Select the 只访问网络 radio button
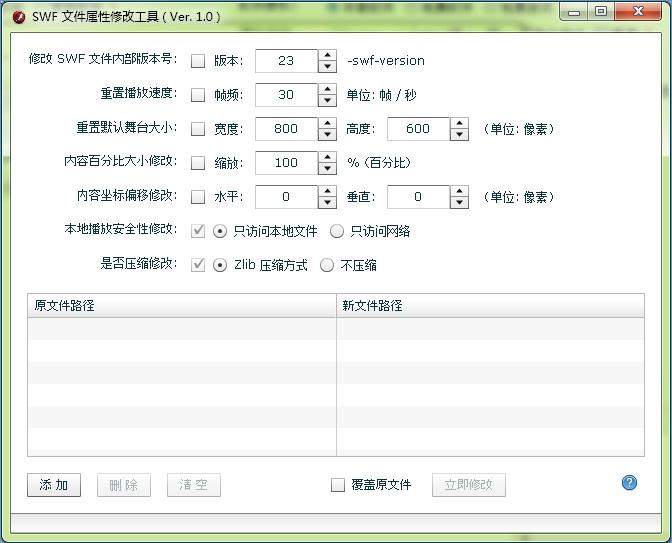This screenshot has height=543, width=672. coord(337,231)
